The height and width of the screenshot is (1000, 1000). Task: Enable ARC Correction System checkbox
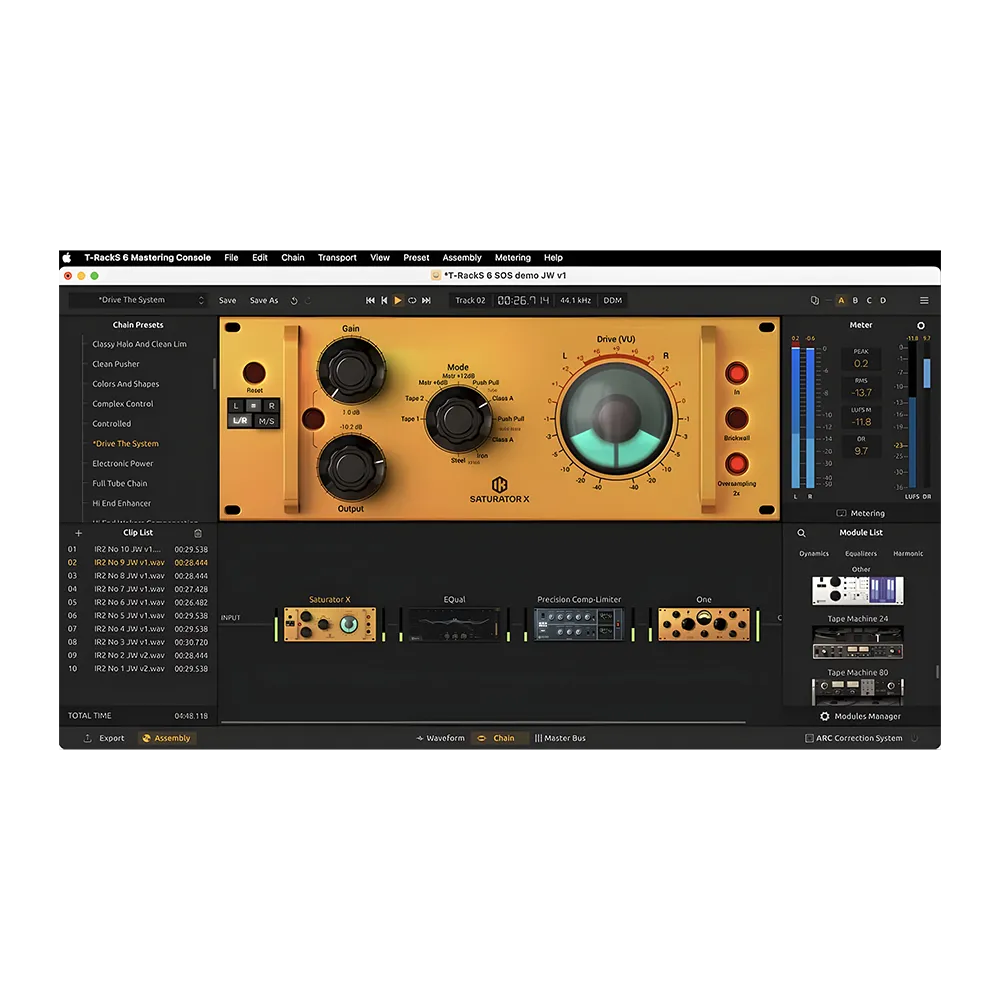pyautogui.click(x=809, y=738)
